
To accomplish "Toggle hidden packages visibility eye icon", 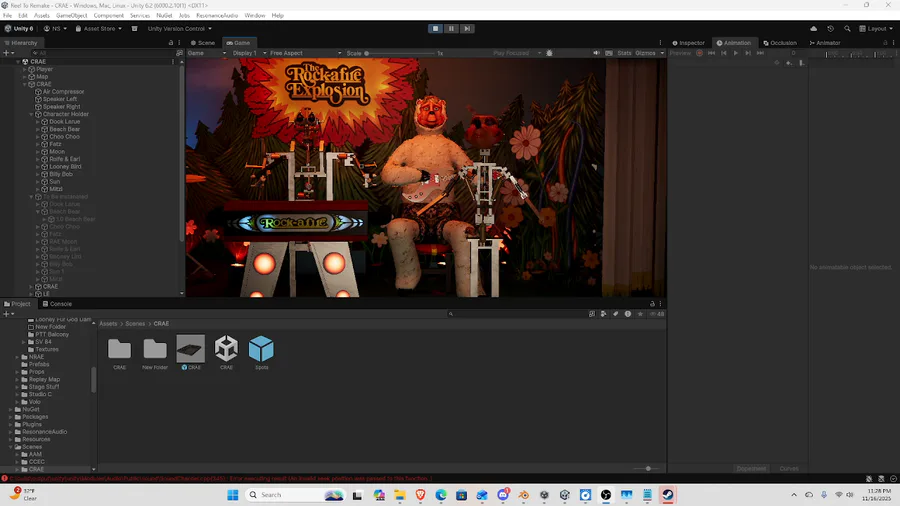I will [657, 314].
